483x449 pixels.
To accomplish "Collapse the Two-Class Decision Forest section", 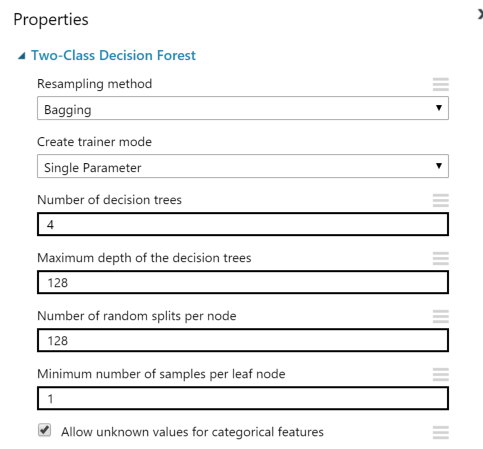I will (x=22, y=56).
